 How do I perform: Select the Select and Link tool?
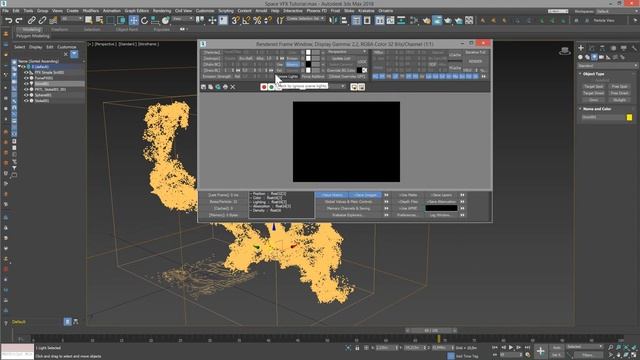pyautogui.click(x=31, y=20)
